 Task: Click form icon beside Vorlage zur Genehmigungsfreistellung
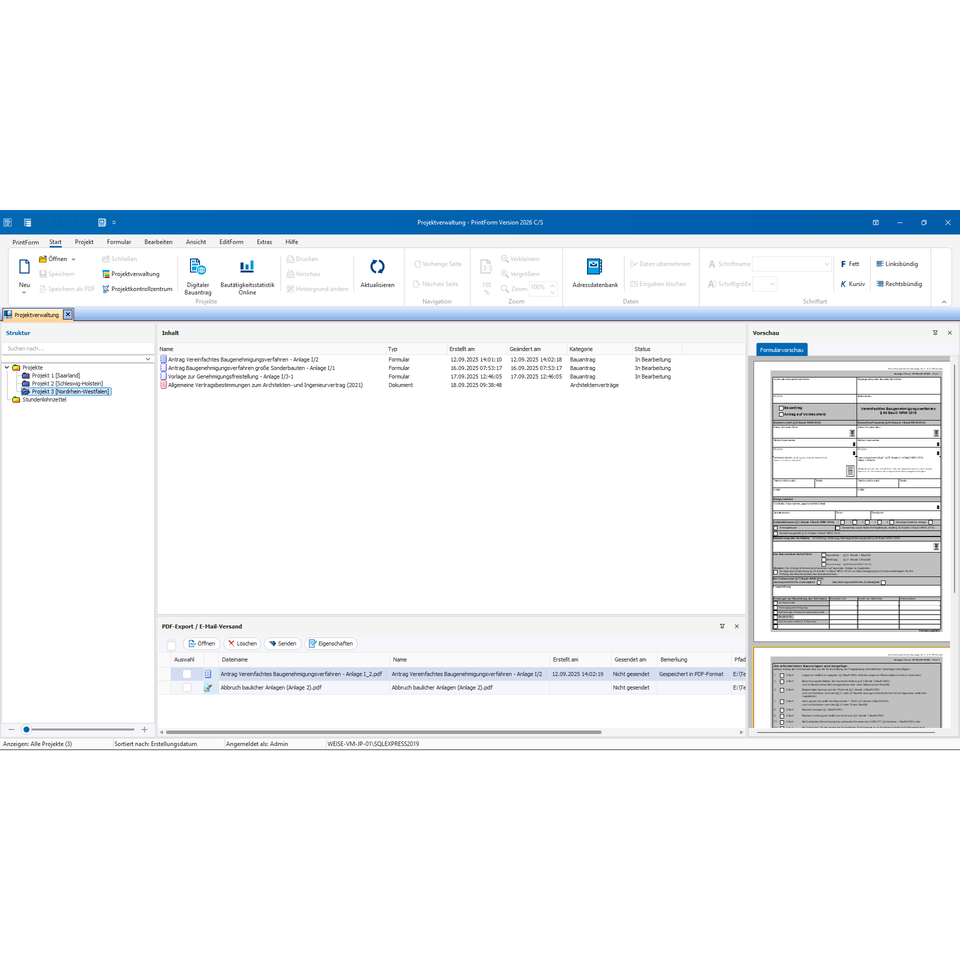(x=163, y=377)
